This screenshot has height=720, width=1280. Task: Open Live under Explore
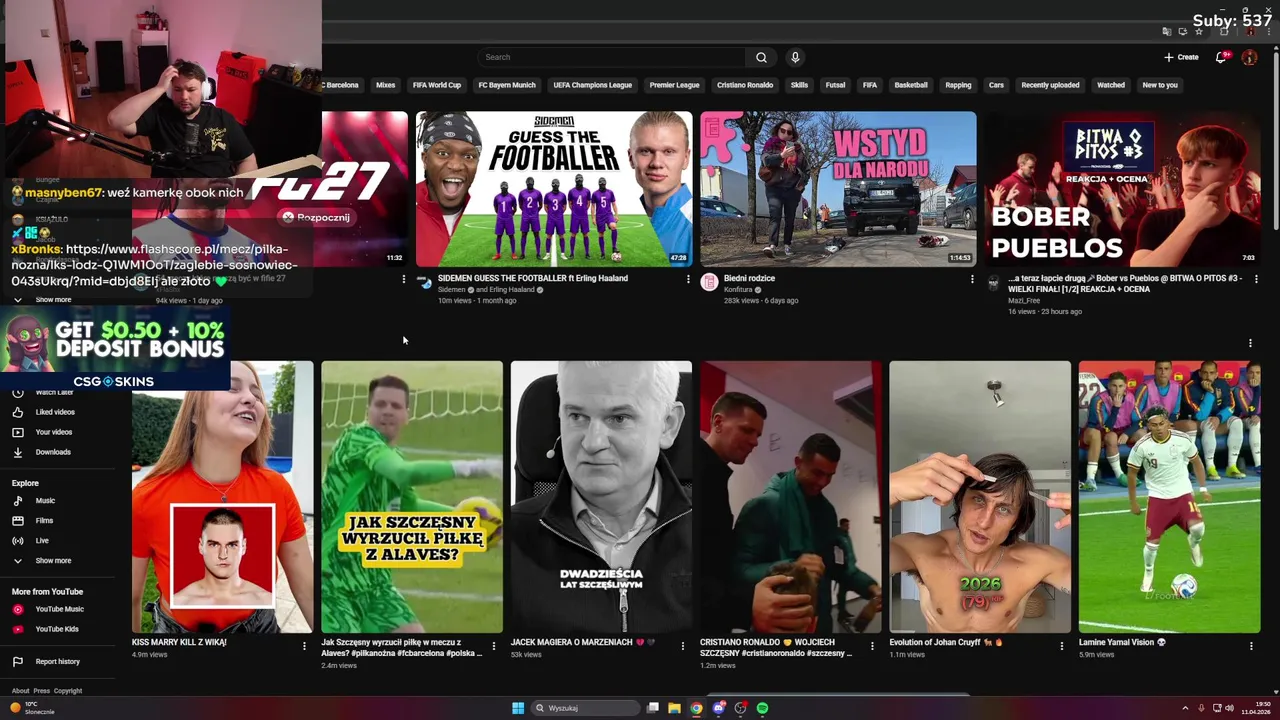(x=42, y=540)
